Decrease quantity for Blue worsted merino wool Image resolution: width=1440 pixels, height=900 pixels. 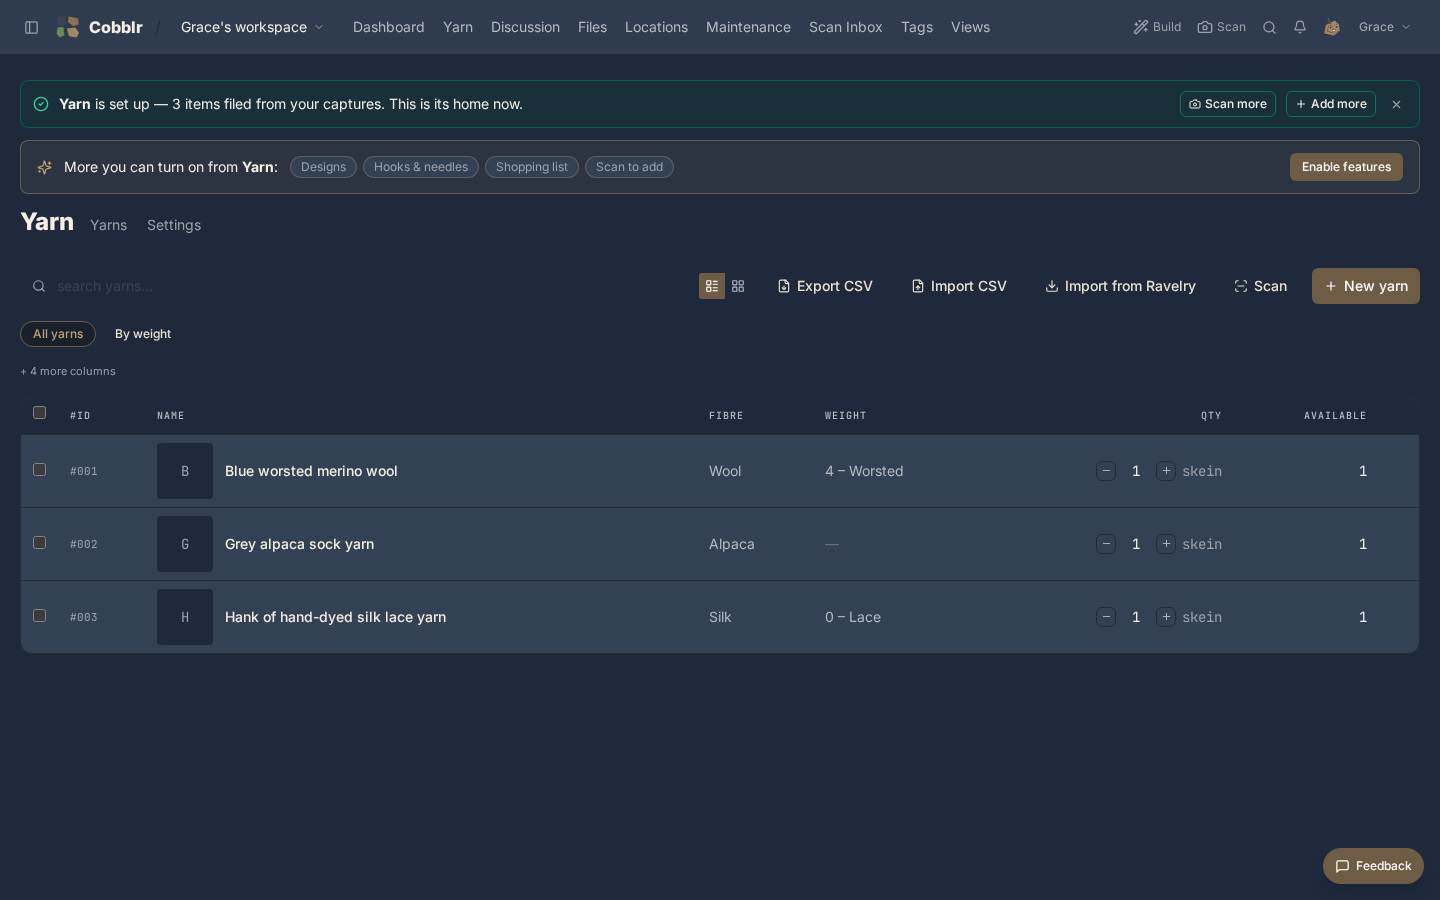point(1106,471)
